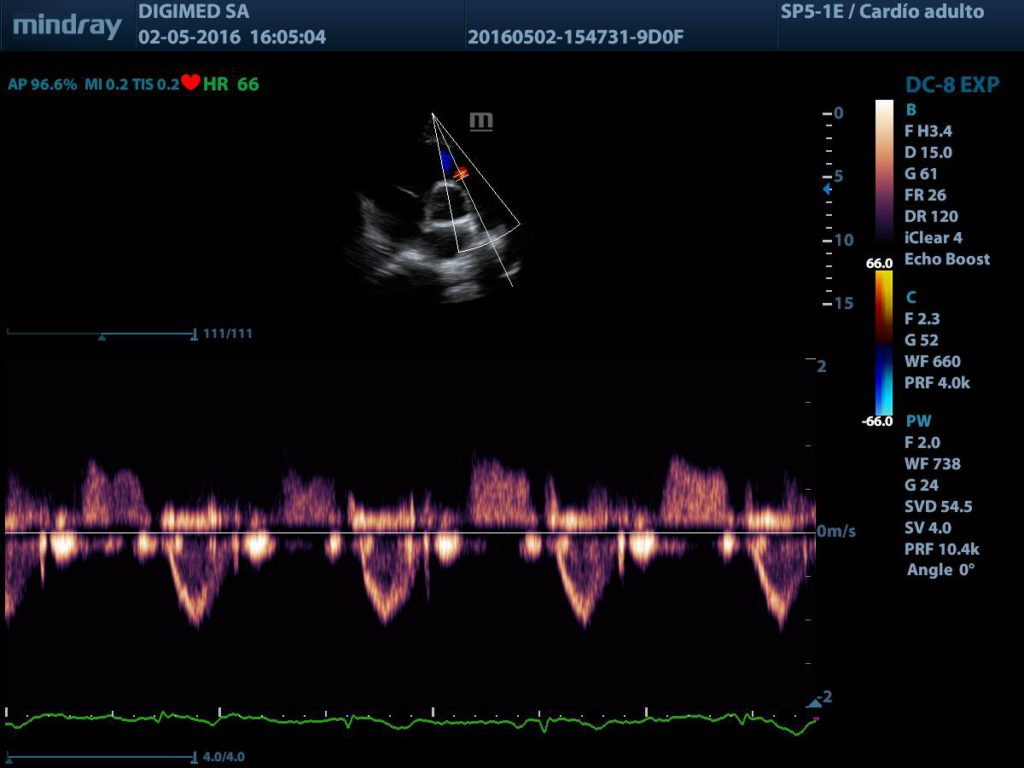The height and width of the screenshot is (768, 1024).
Task: Click the cine loop position triangle marker
Action: [x=101, y=338]
